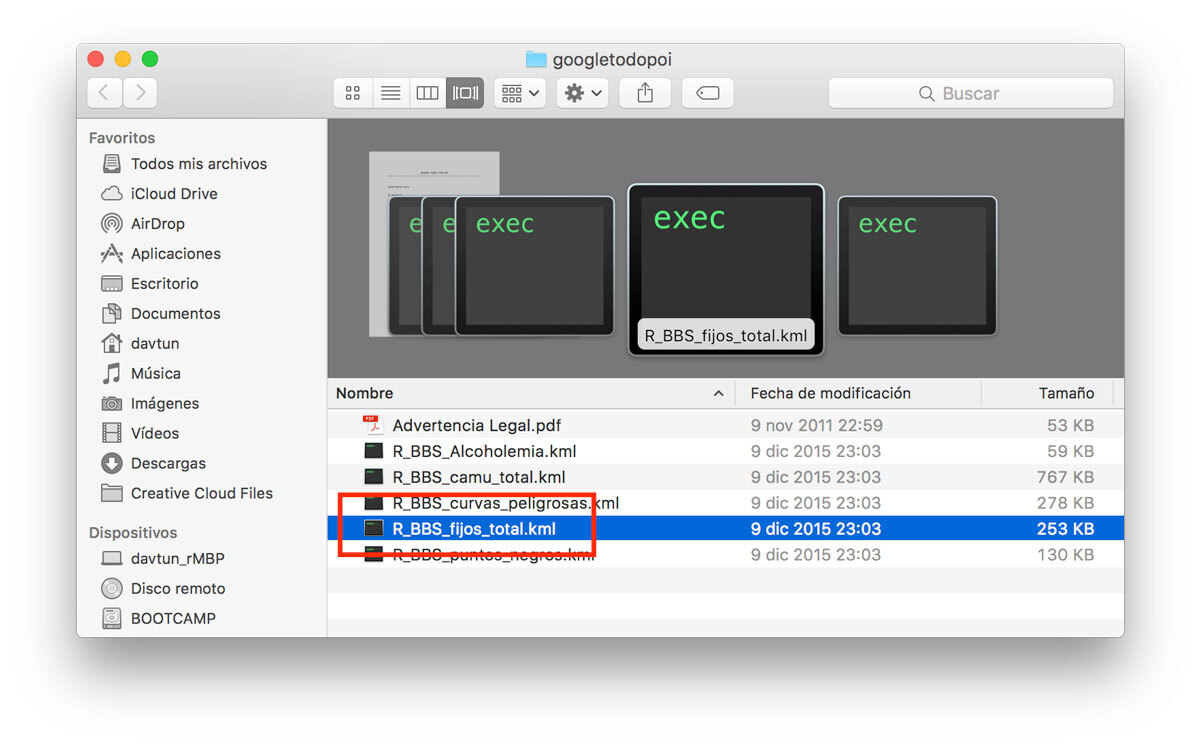Click the 253 KB size cell

1065,529
